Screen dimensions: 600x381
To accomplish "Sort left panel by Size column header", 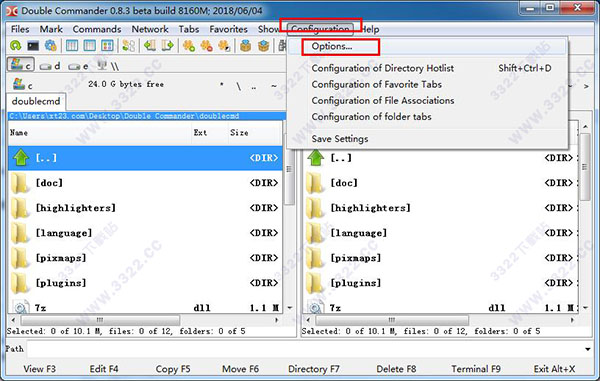I will click(254, 132).
